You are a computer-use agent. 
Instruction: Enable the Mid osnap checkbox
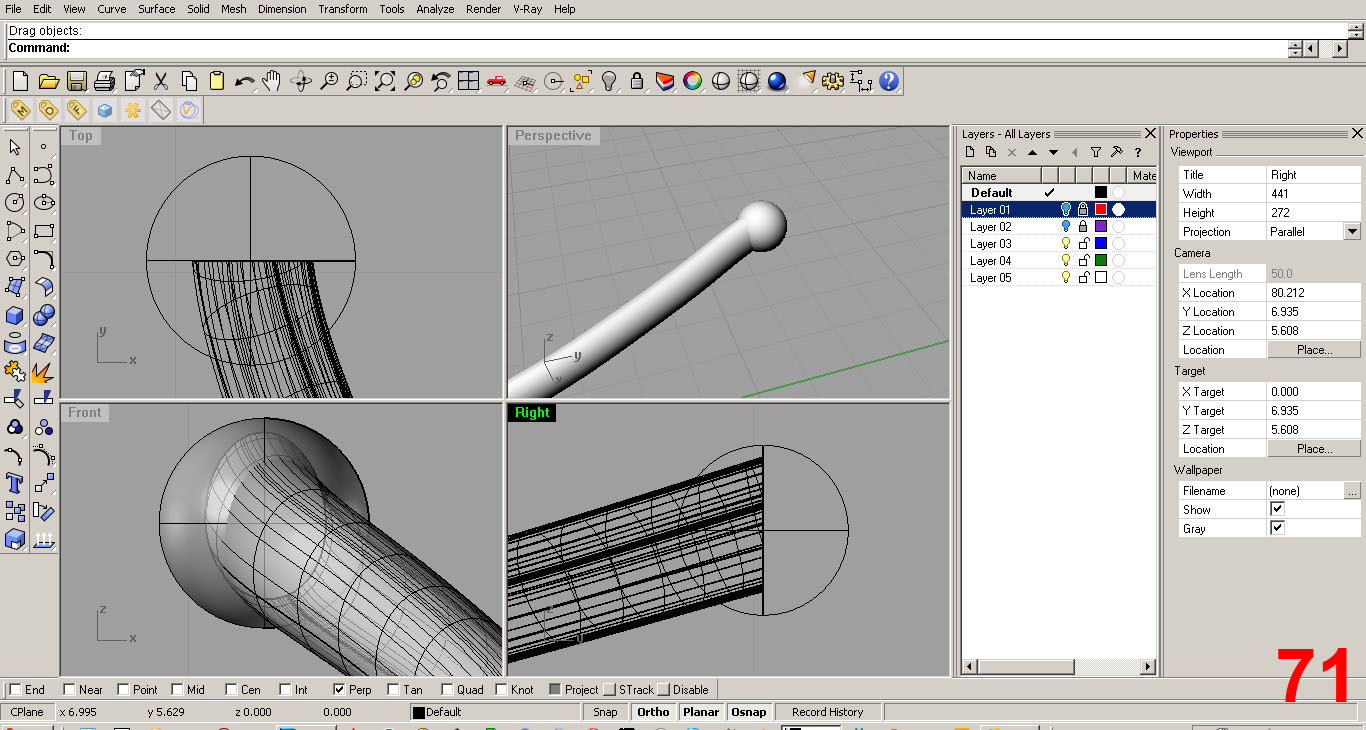177,689
